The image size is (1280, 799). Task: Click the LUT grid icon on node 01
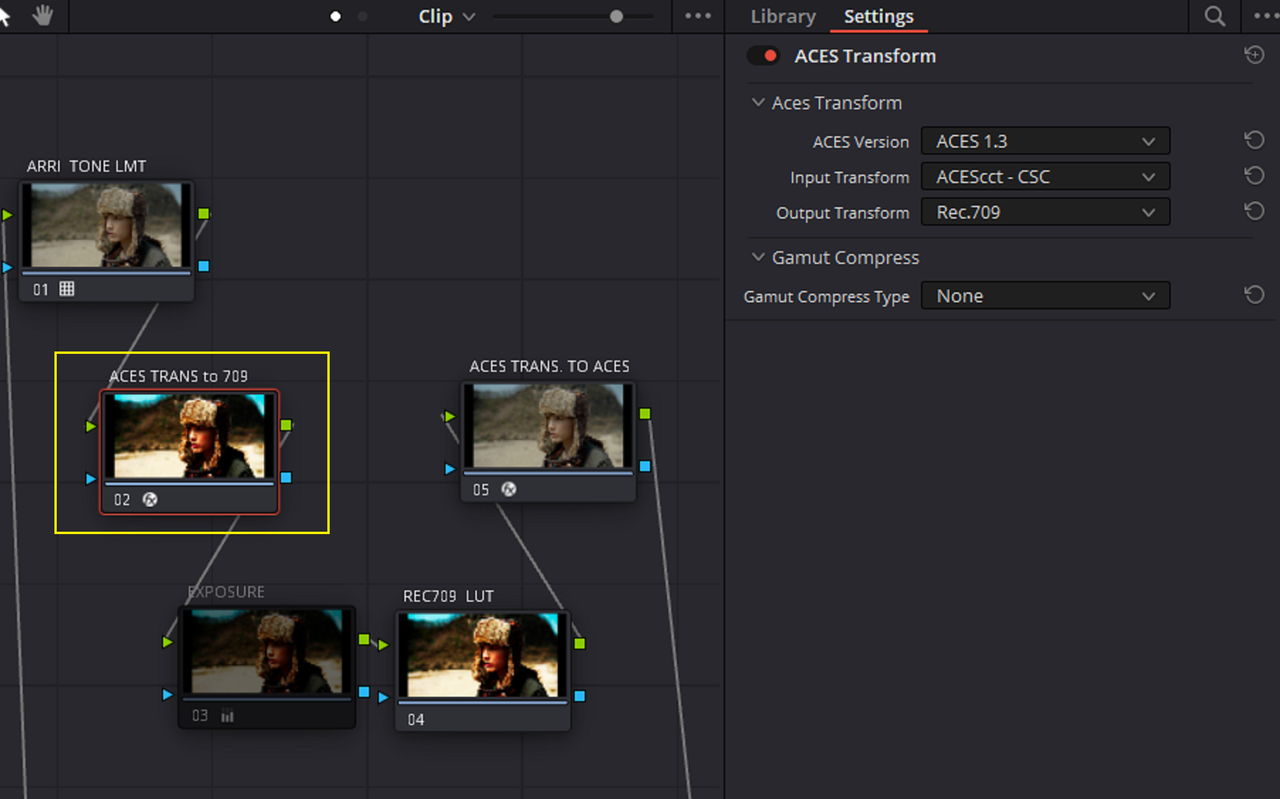(67, 289)
